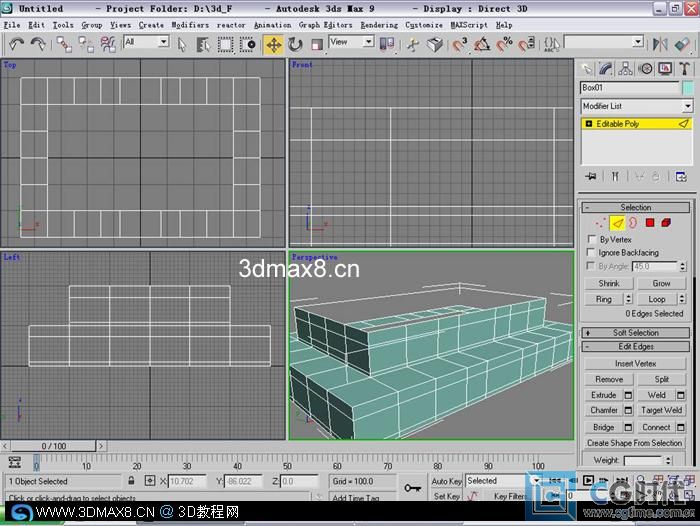Switch to Element sub-object level
Screen dimensions: 700x526
point(666,222)
